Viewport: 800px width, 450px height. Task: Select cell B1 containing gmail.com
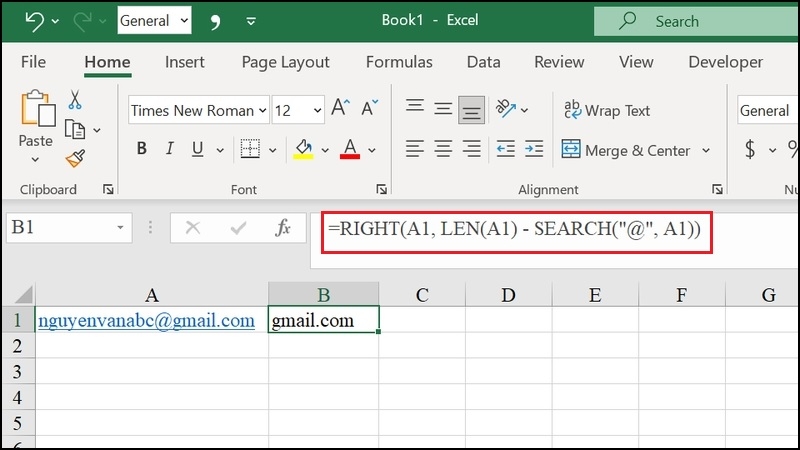pyautogui.click(x=323, y=319)
